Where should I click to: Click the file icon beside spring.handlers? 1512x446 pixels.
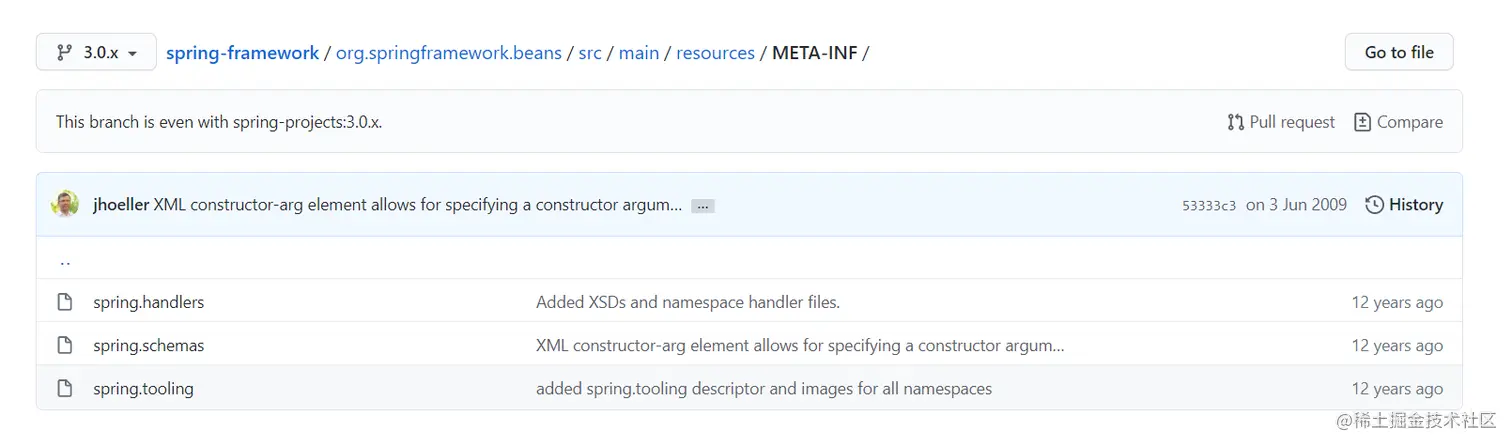(x=65, y=302)
